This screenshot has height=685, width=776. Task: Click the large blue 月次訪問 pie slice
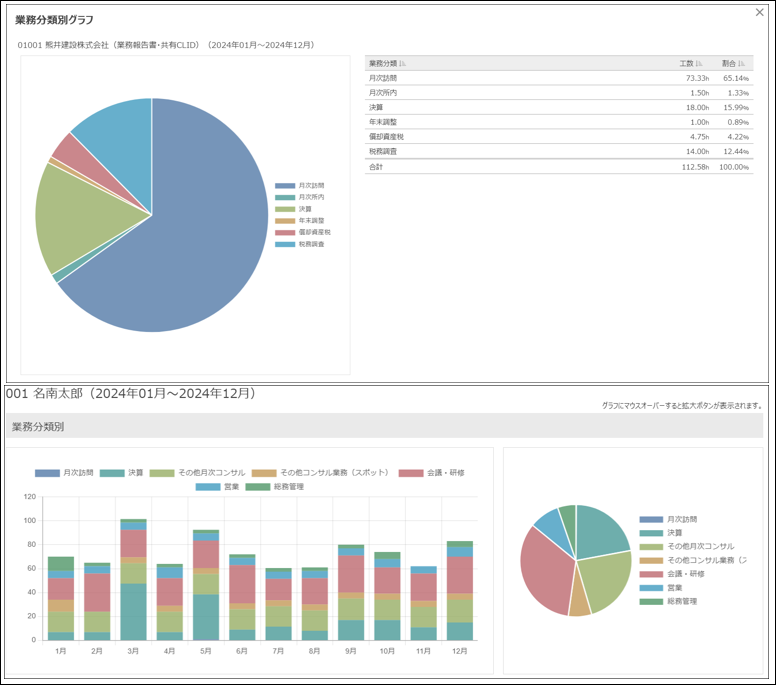190,240
